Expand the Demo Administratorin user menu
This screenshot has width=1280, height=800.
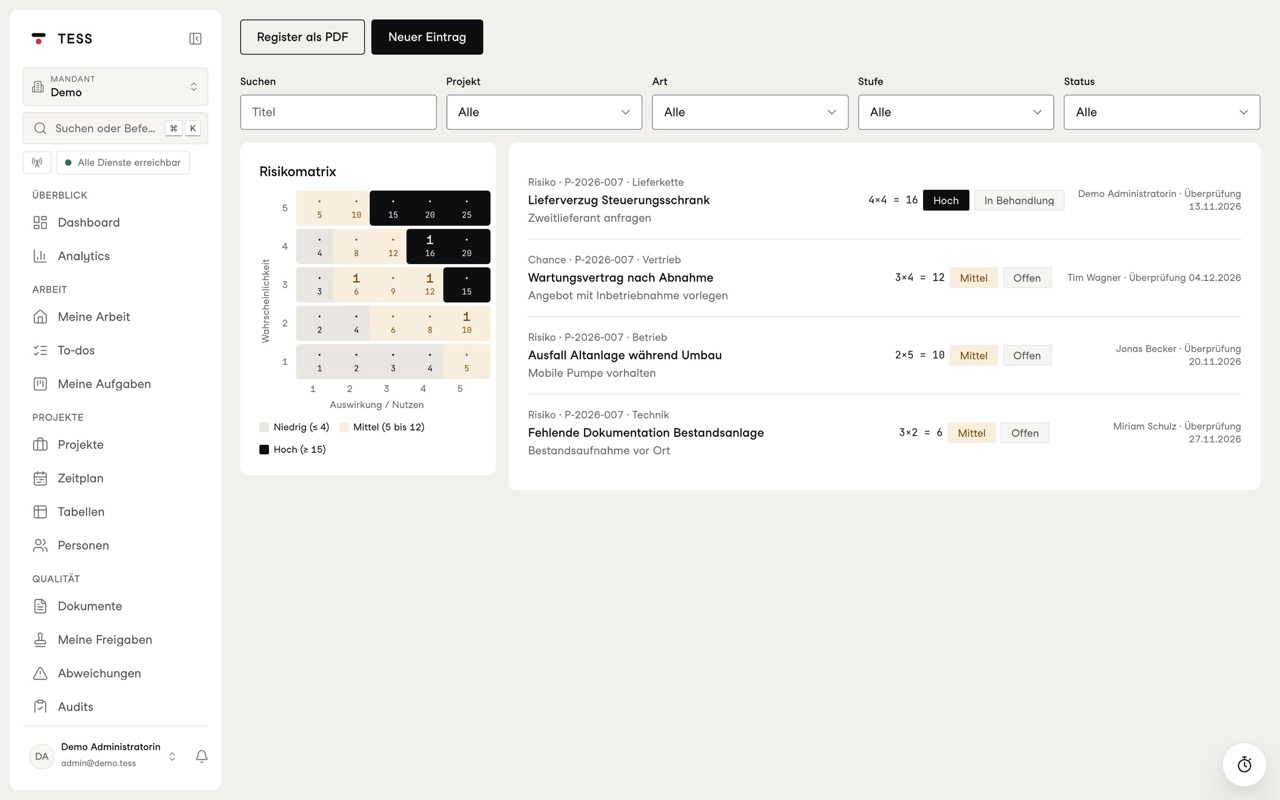click(x=104, y=756)
